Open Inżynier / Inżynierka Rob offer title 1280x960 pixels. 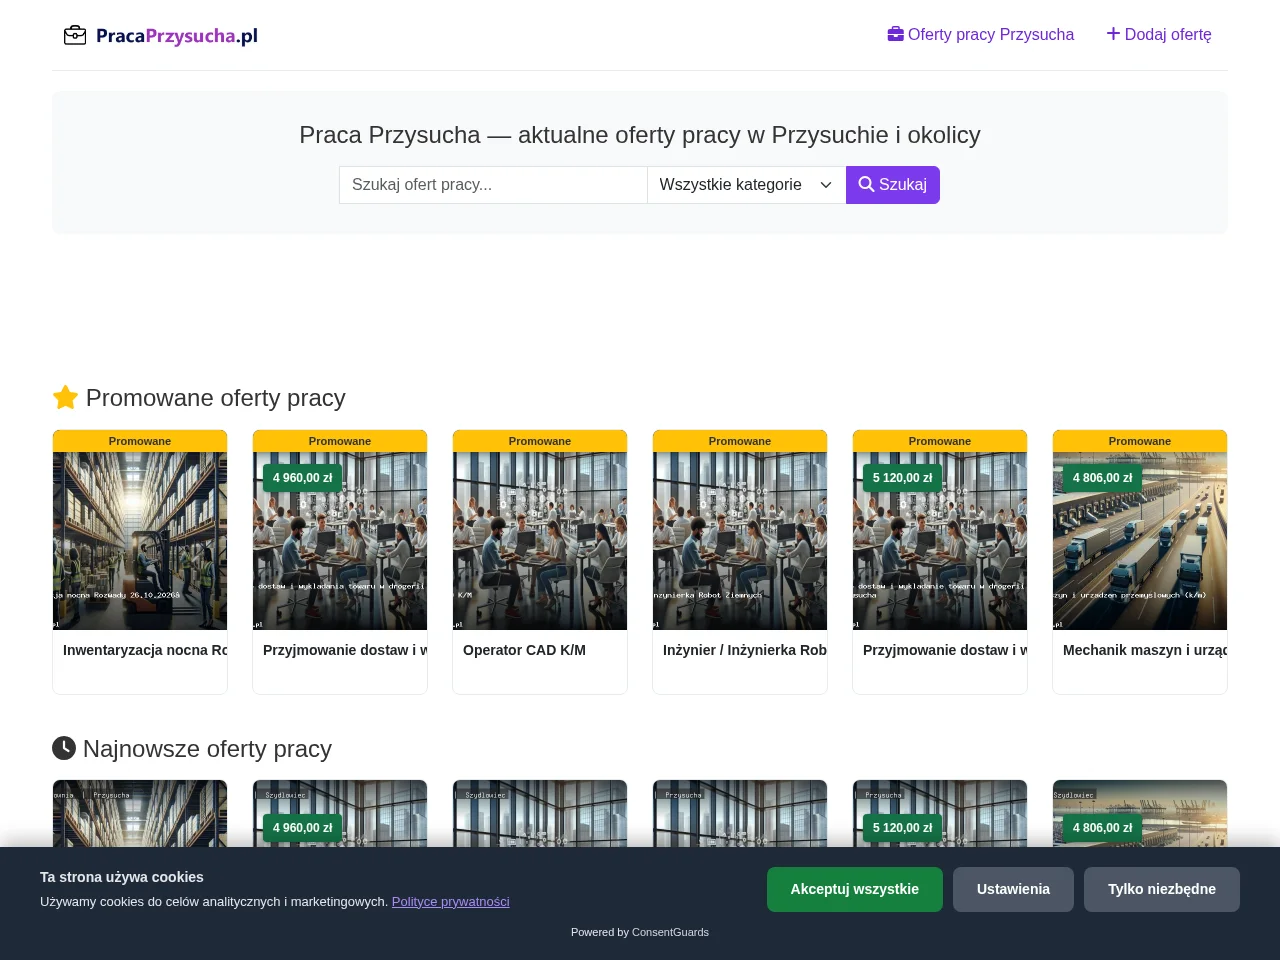tap(745, 650)
